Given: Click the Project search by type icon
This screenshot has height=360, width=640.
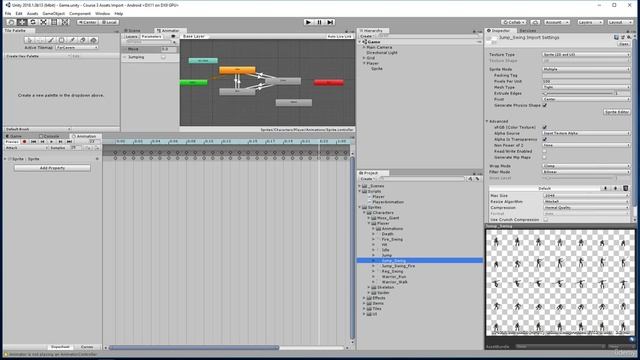Looking at the screenshot, I should point(470,179).
